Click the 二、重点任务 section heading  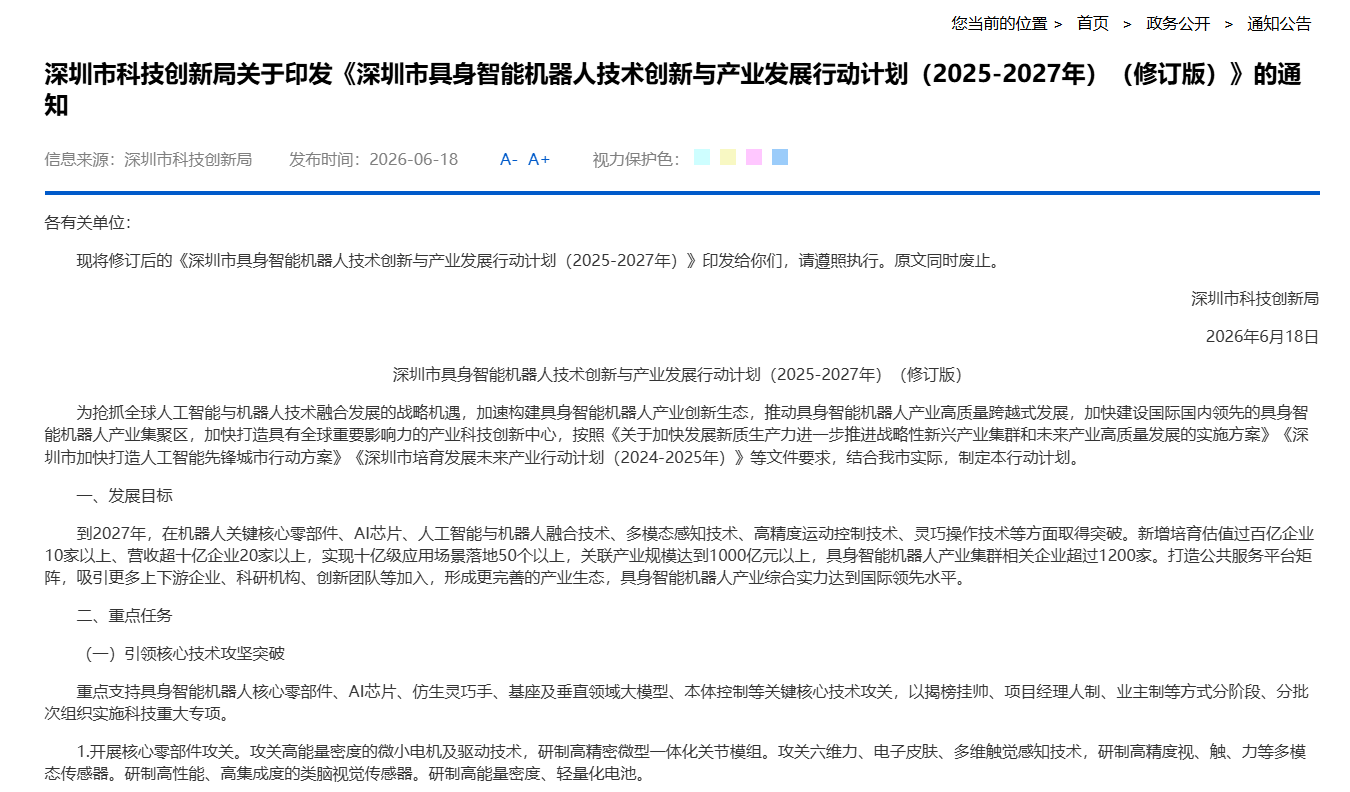pyautogui.click(x=125, y=615)
